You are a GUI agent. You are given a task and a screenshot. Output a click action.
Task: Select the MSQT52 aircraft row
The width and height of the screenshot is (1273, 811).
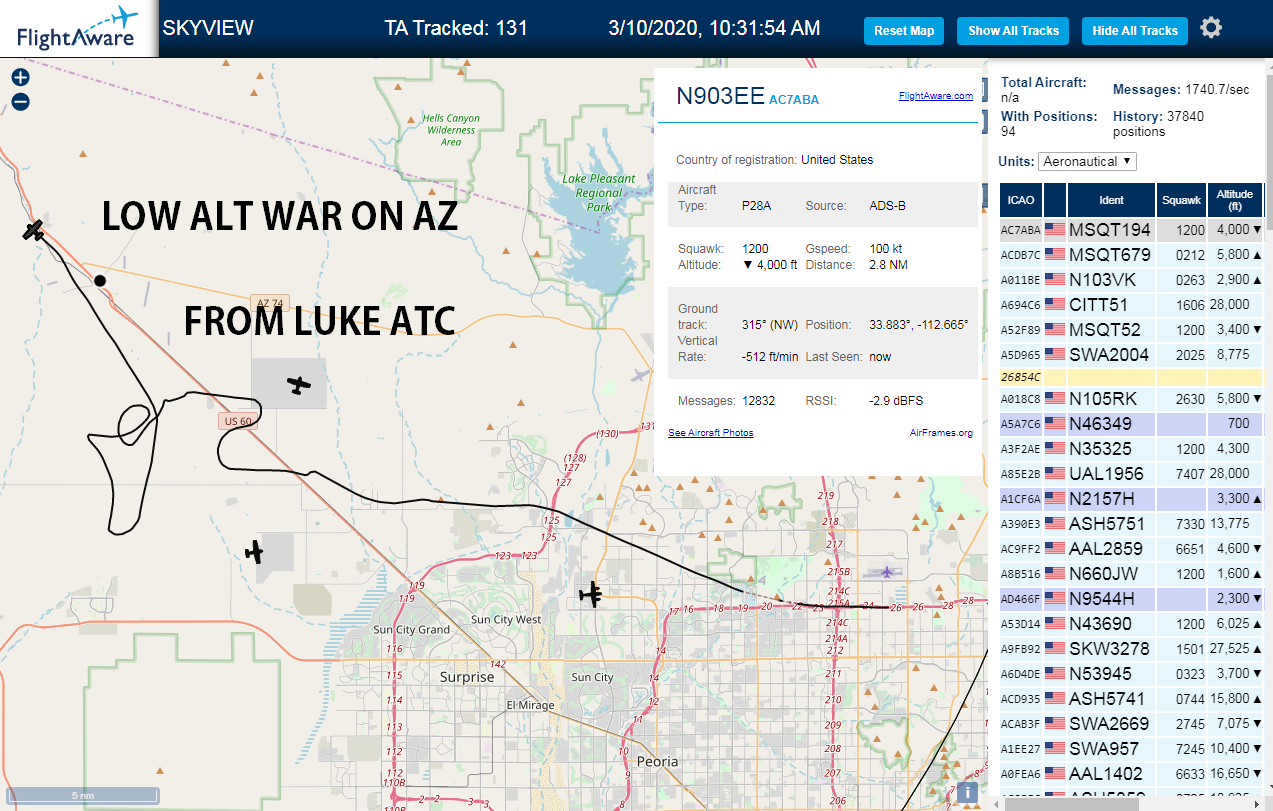[x=1131, y=329]
